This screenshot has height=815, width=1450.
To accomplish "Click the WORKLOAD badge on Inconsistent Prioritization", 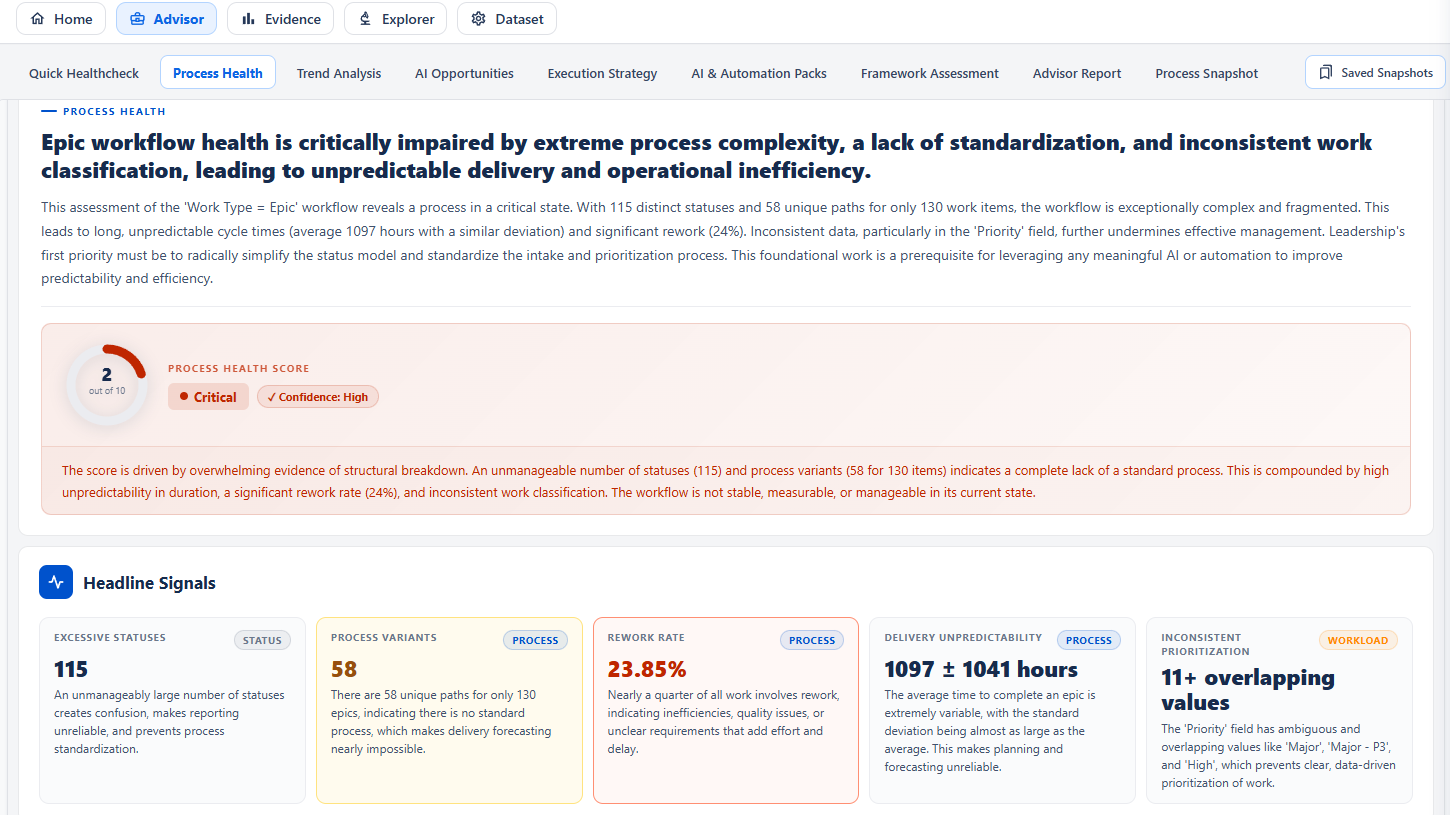I will coord(1358,638).
